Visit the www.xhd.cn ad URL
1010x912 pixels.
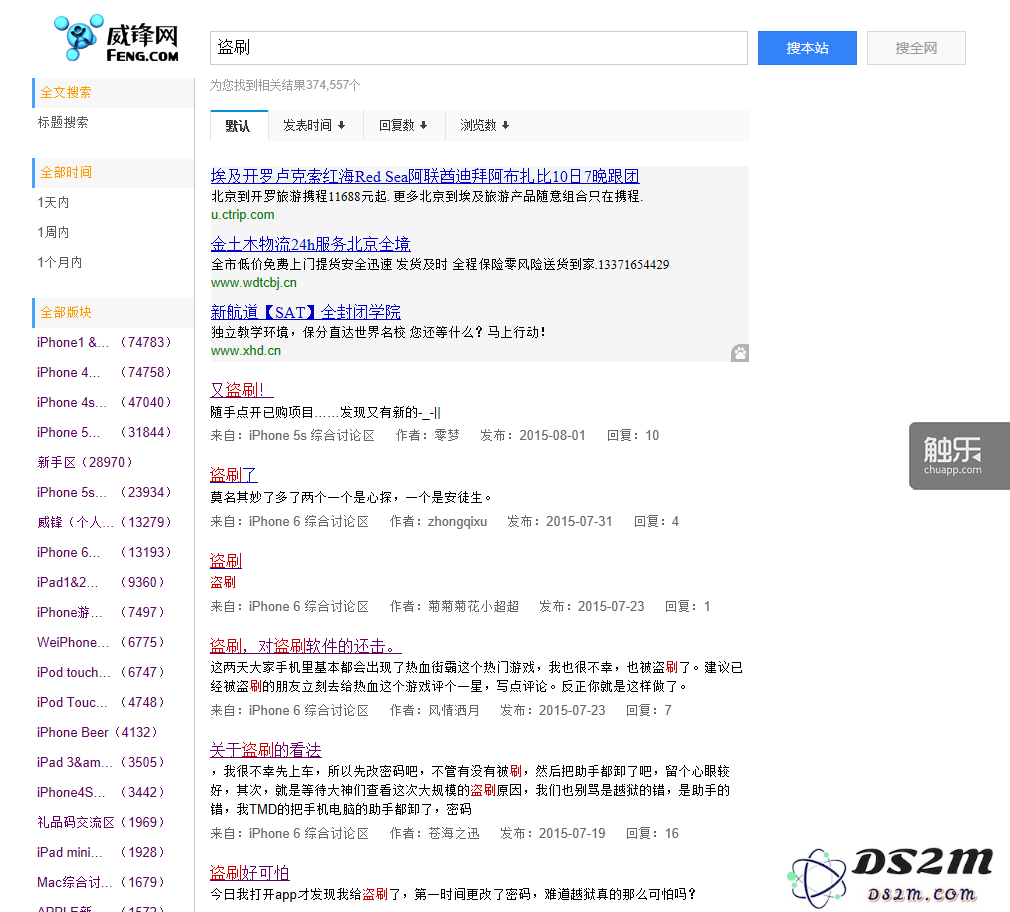pos(246,351)
